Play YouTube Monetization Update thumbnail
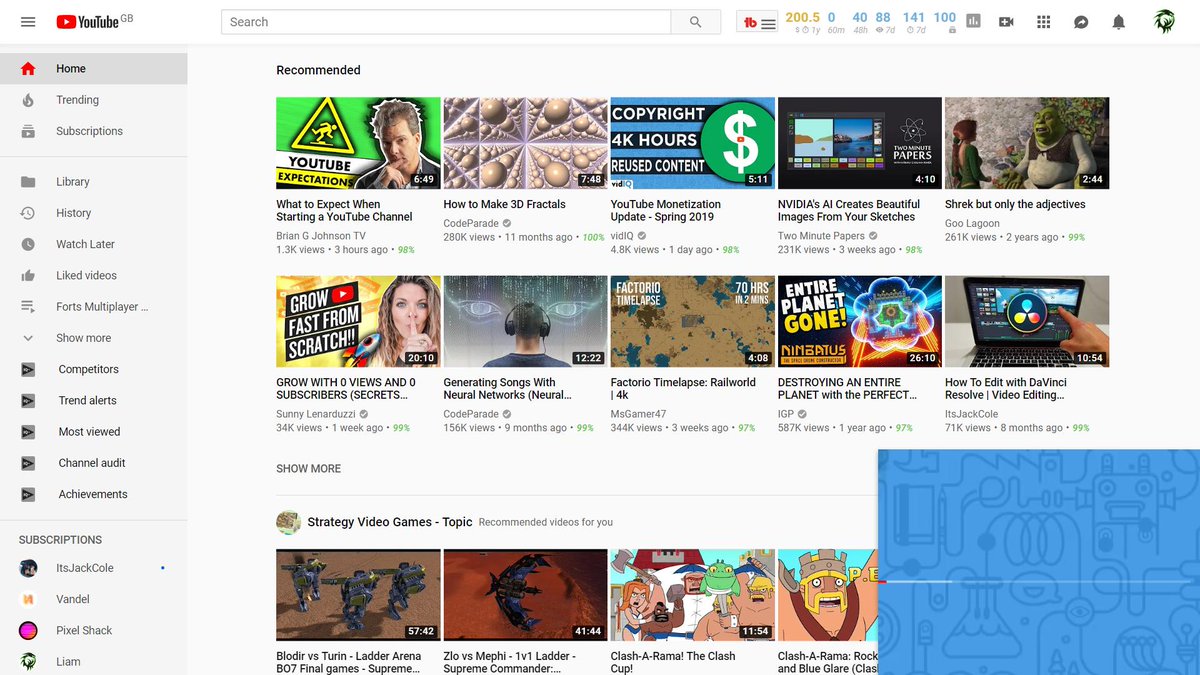This screenshot has height=675, width=1200. point(693,143)
